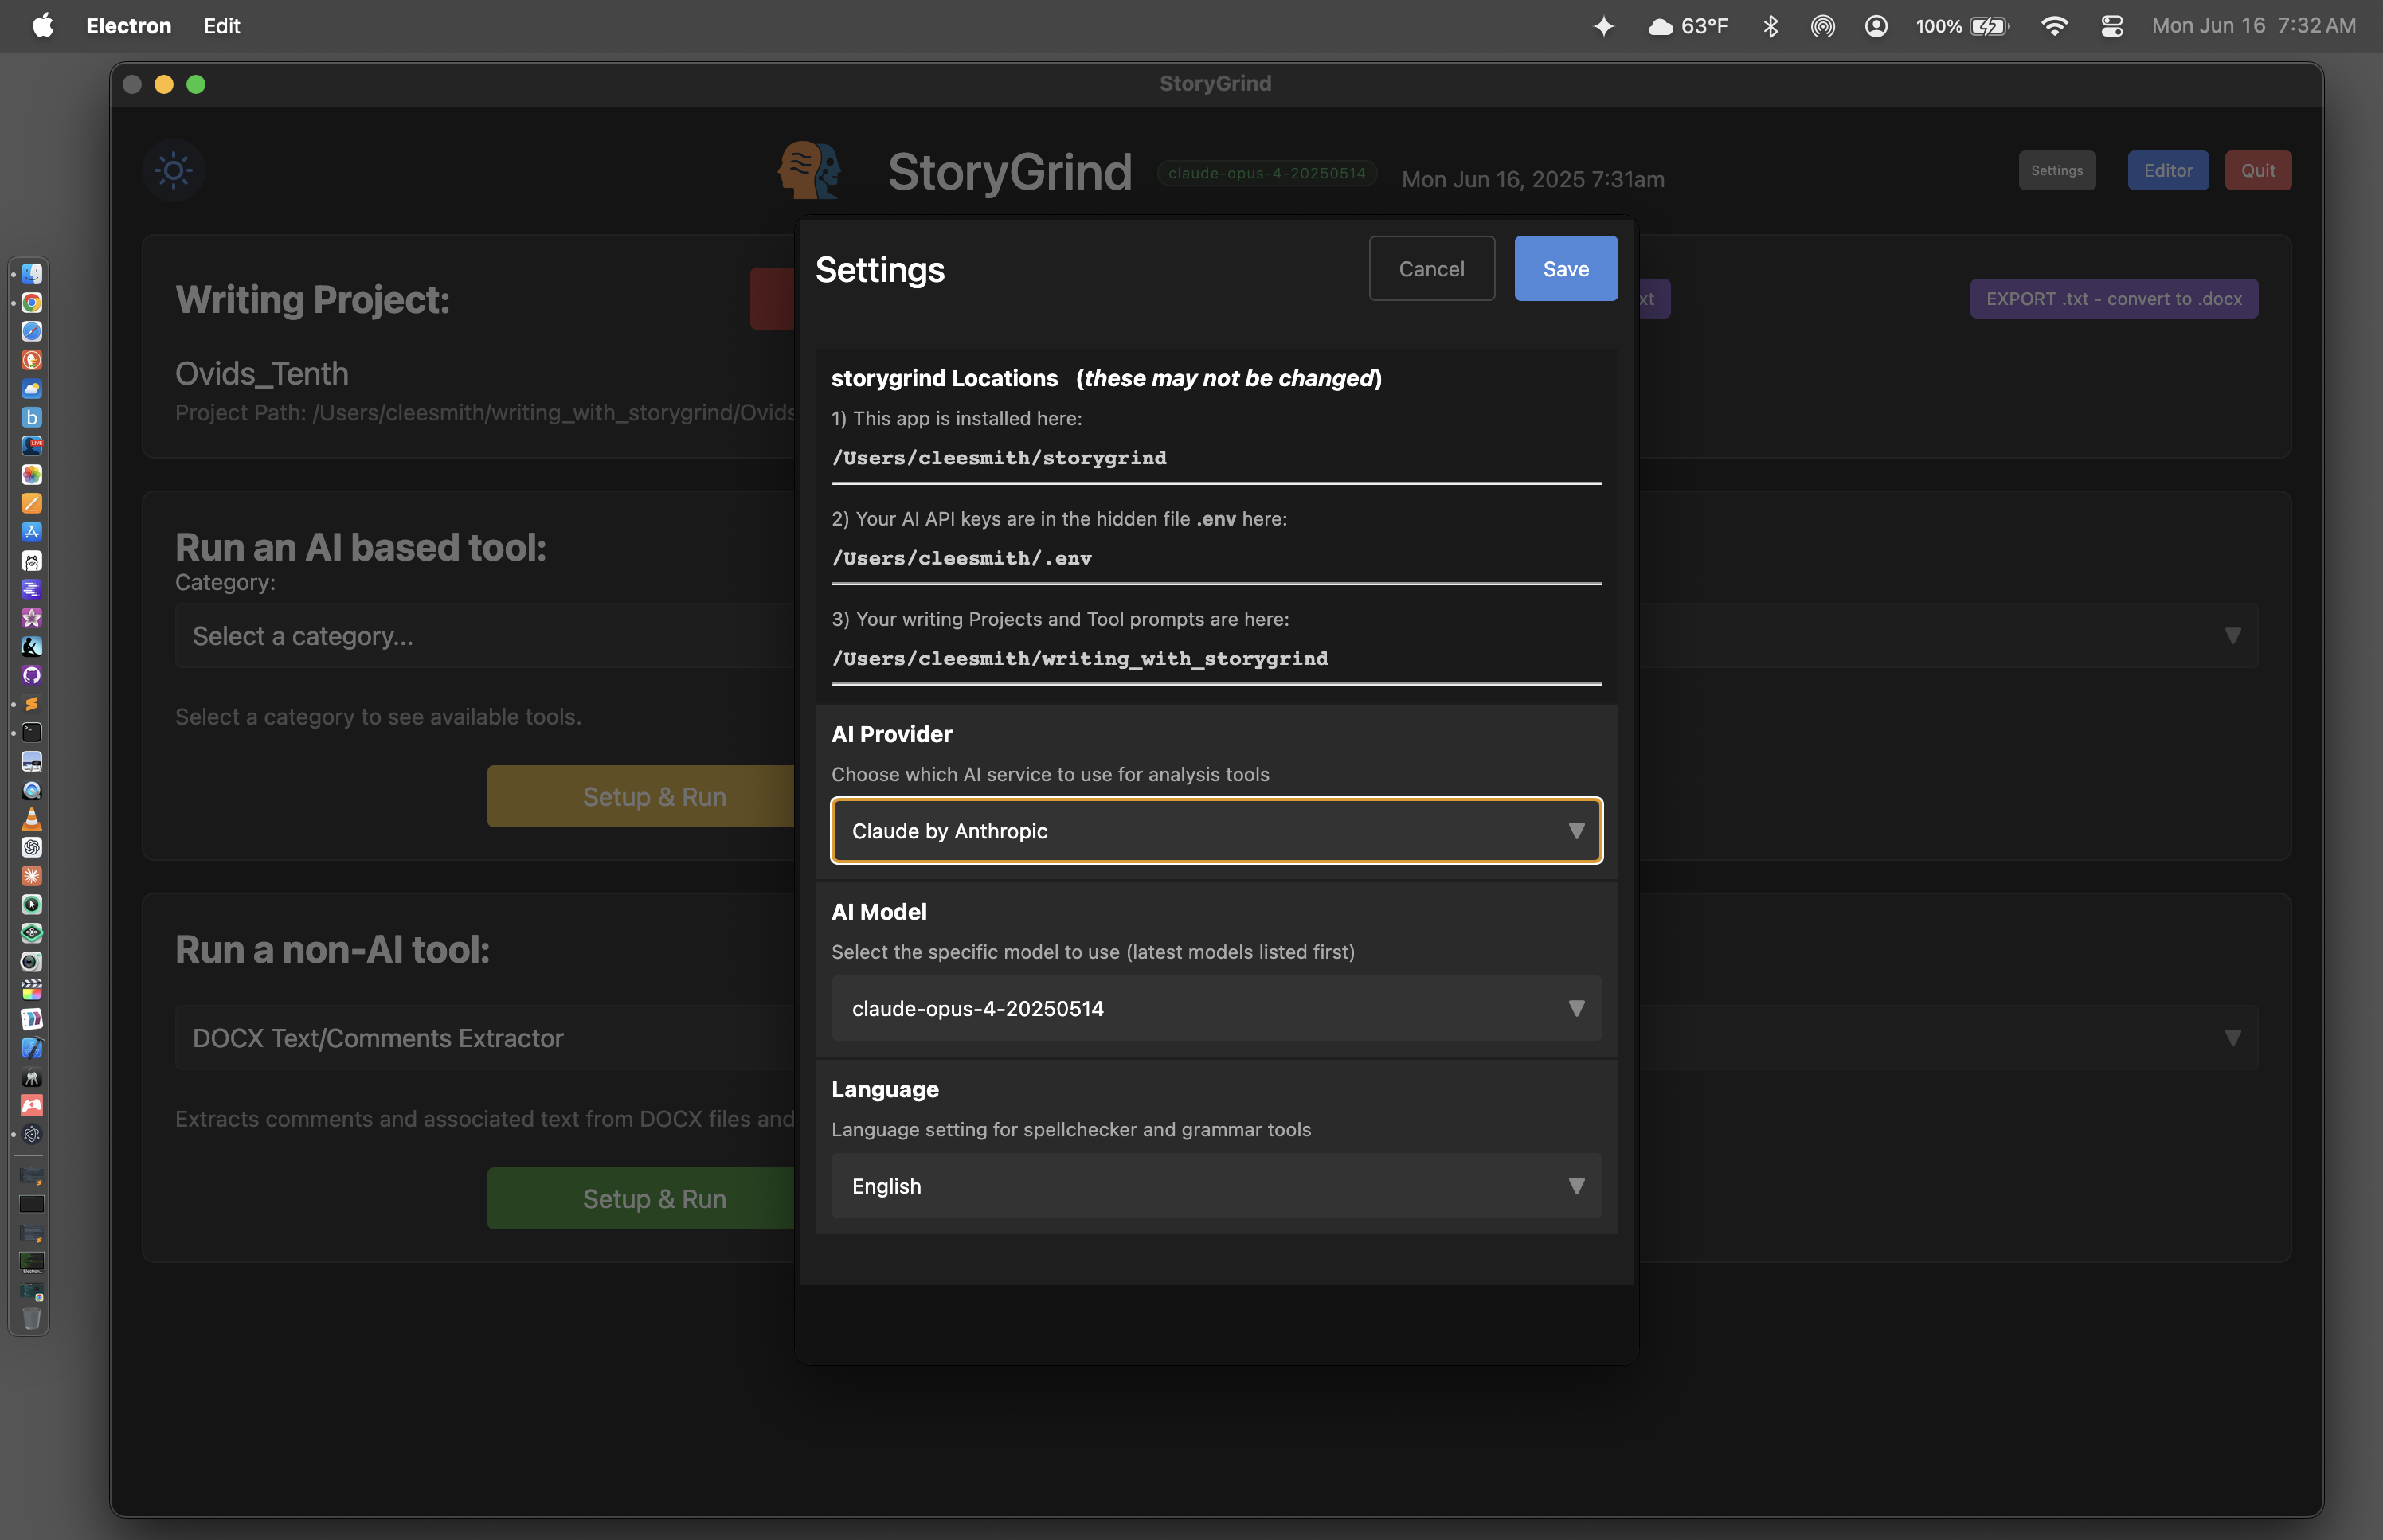The height and width of the screenshot is (1540, 2383).
Task: Open Sublime Text from the dock
Action: [32, 704]
